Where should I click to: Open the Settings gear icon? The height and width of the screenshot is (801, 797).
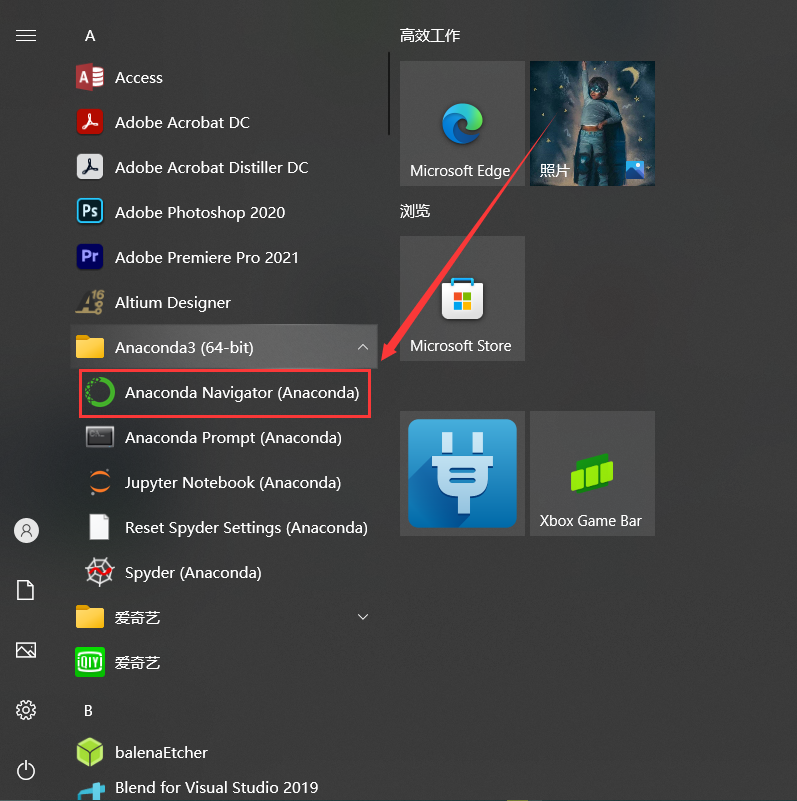tap(26, 710)
